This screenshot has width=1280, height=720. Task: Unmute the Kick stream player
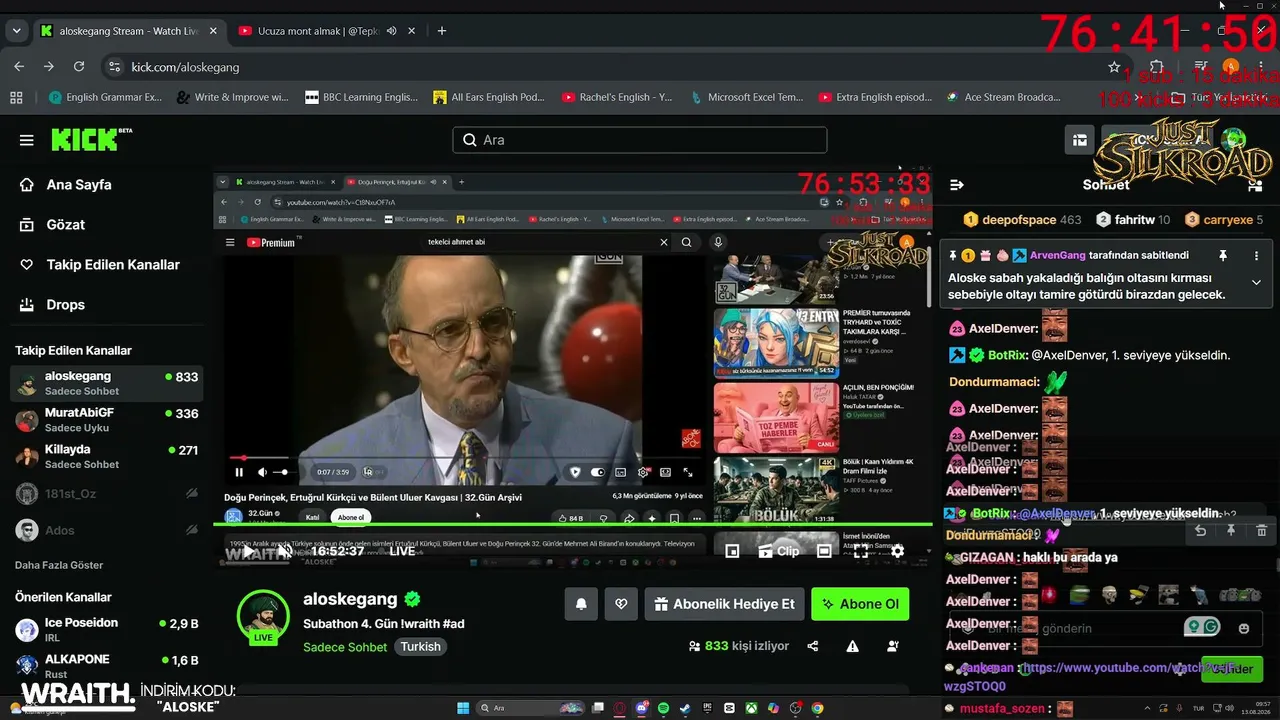(285, 551)
